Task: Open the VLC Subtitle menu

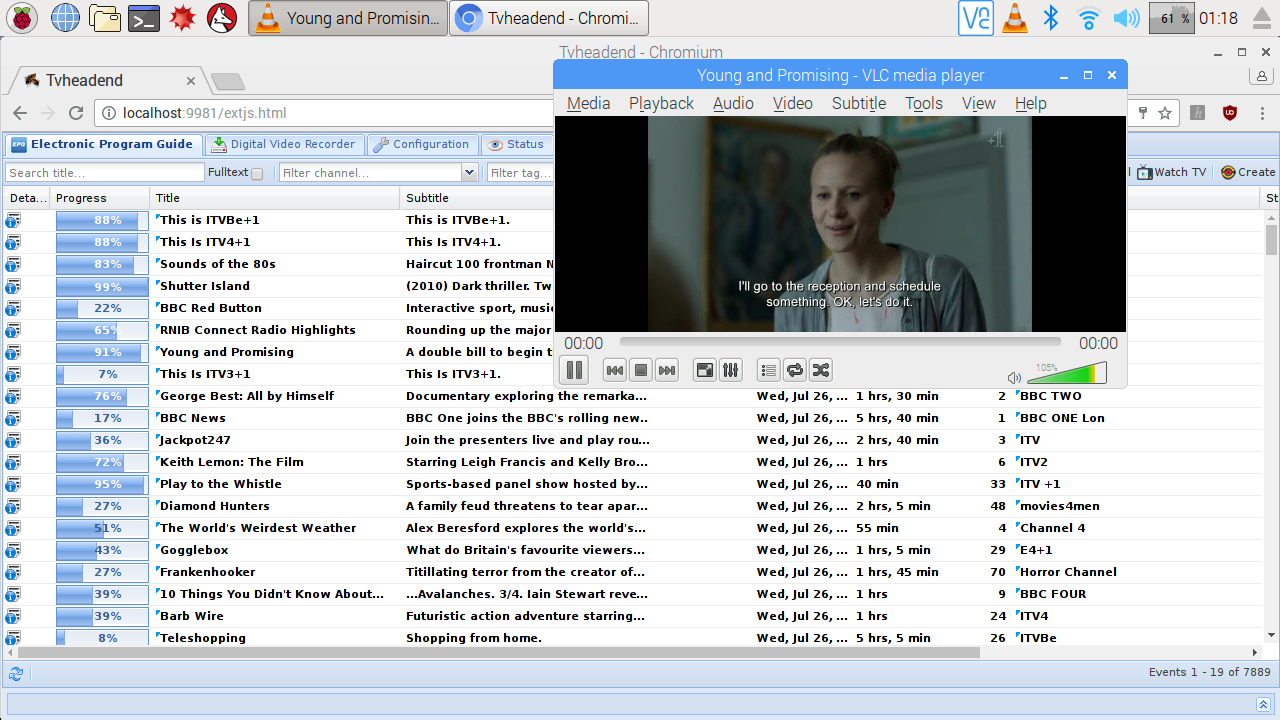Action: click(858, 103)
